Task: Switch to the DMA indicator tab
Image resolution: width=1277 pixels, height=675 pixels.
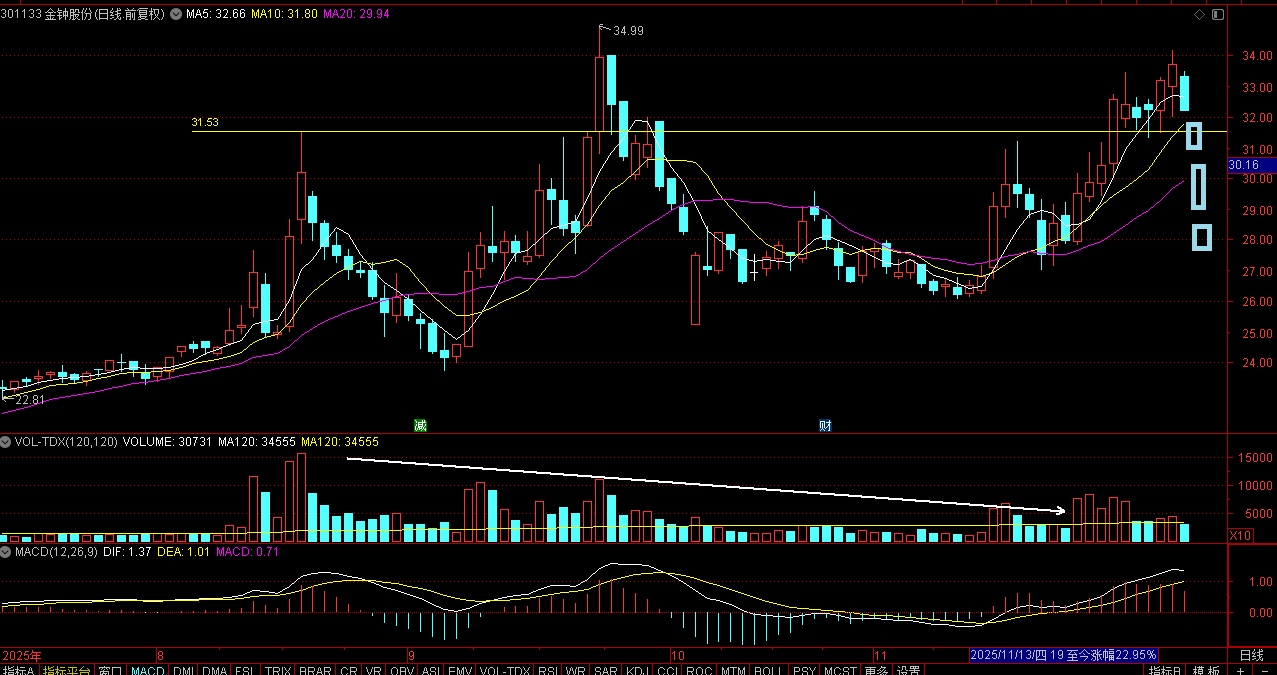Action: [x=214, y=671]
